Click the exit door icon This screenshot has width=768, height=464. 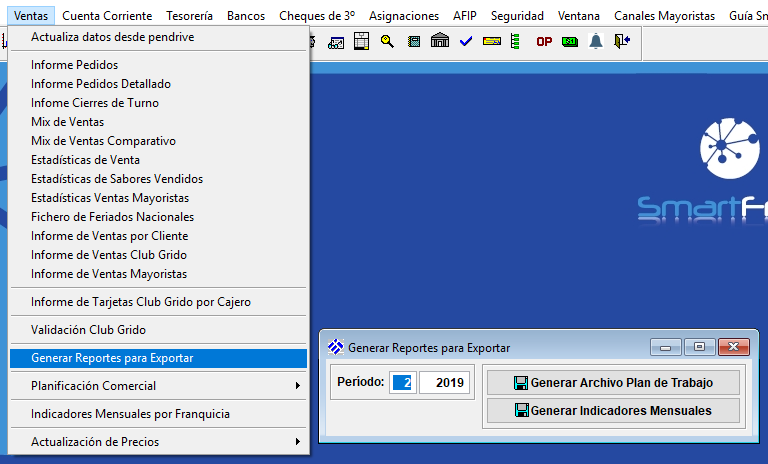(x=622, y=41)
